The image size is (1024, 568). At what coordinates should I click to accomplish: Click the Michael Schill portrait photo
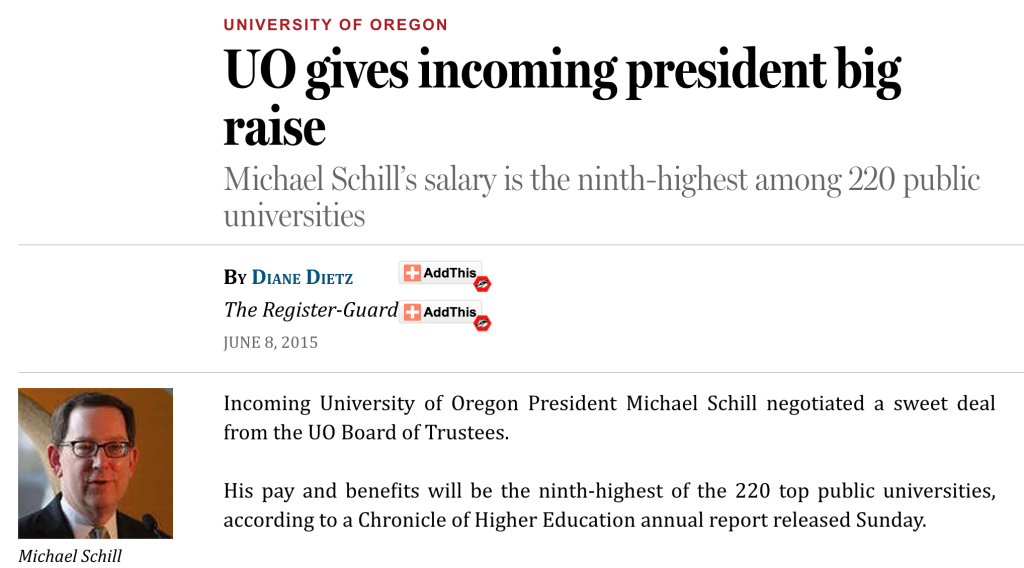tap(95, 463)
